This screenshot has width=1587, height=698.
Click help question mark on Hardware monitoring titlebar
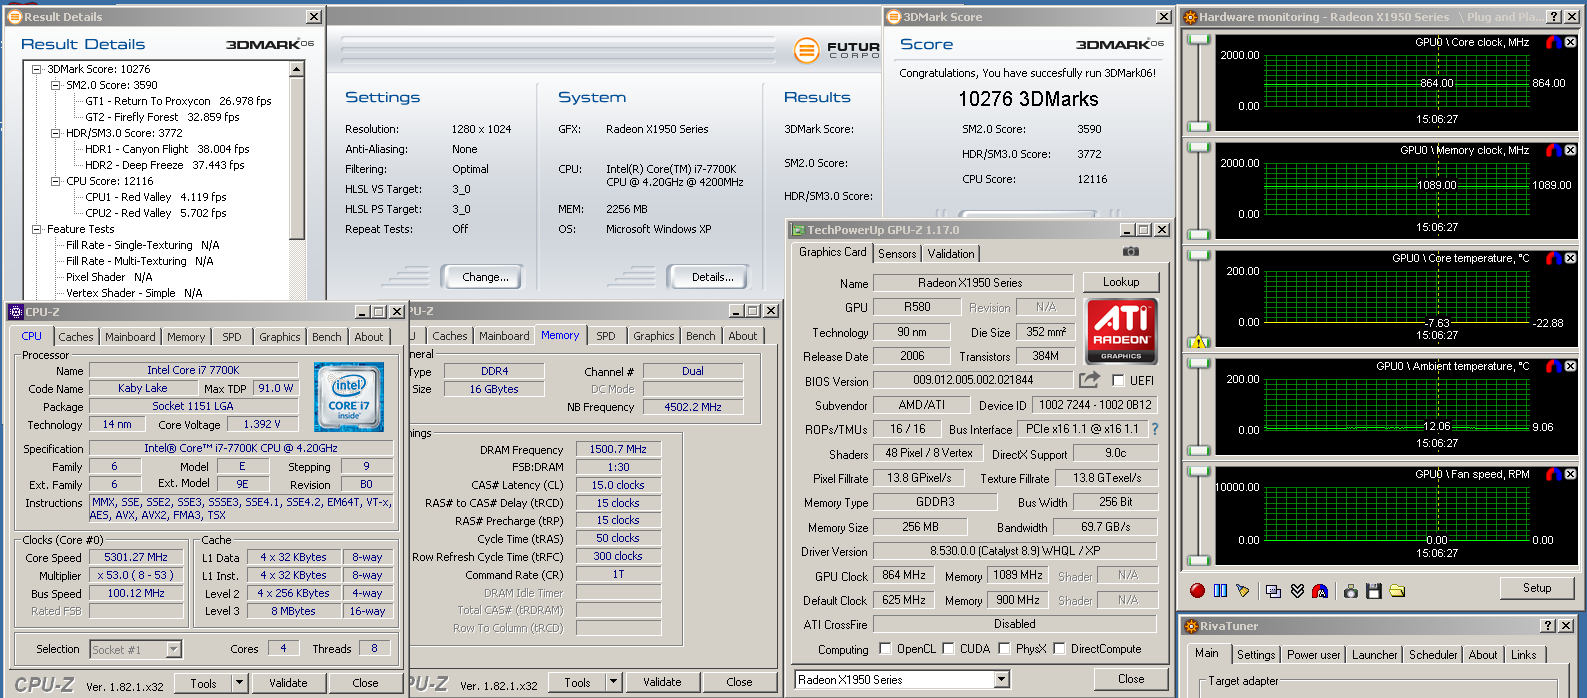[1553, 17]
